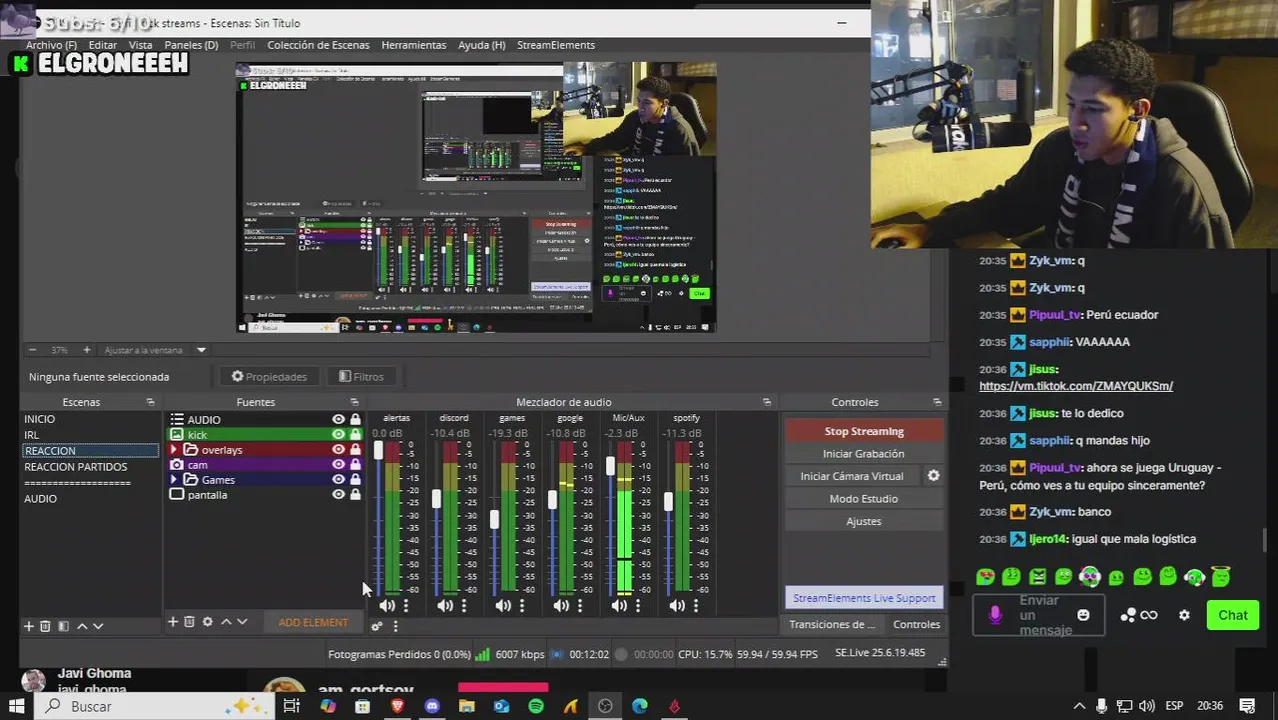Switch to the Transiciones de... tab
This screenshot has height=720, width=1278.
tap(832, 624)
